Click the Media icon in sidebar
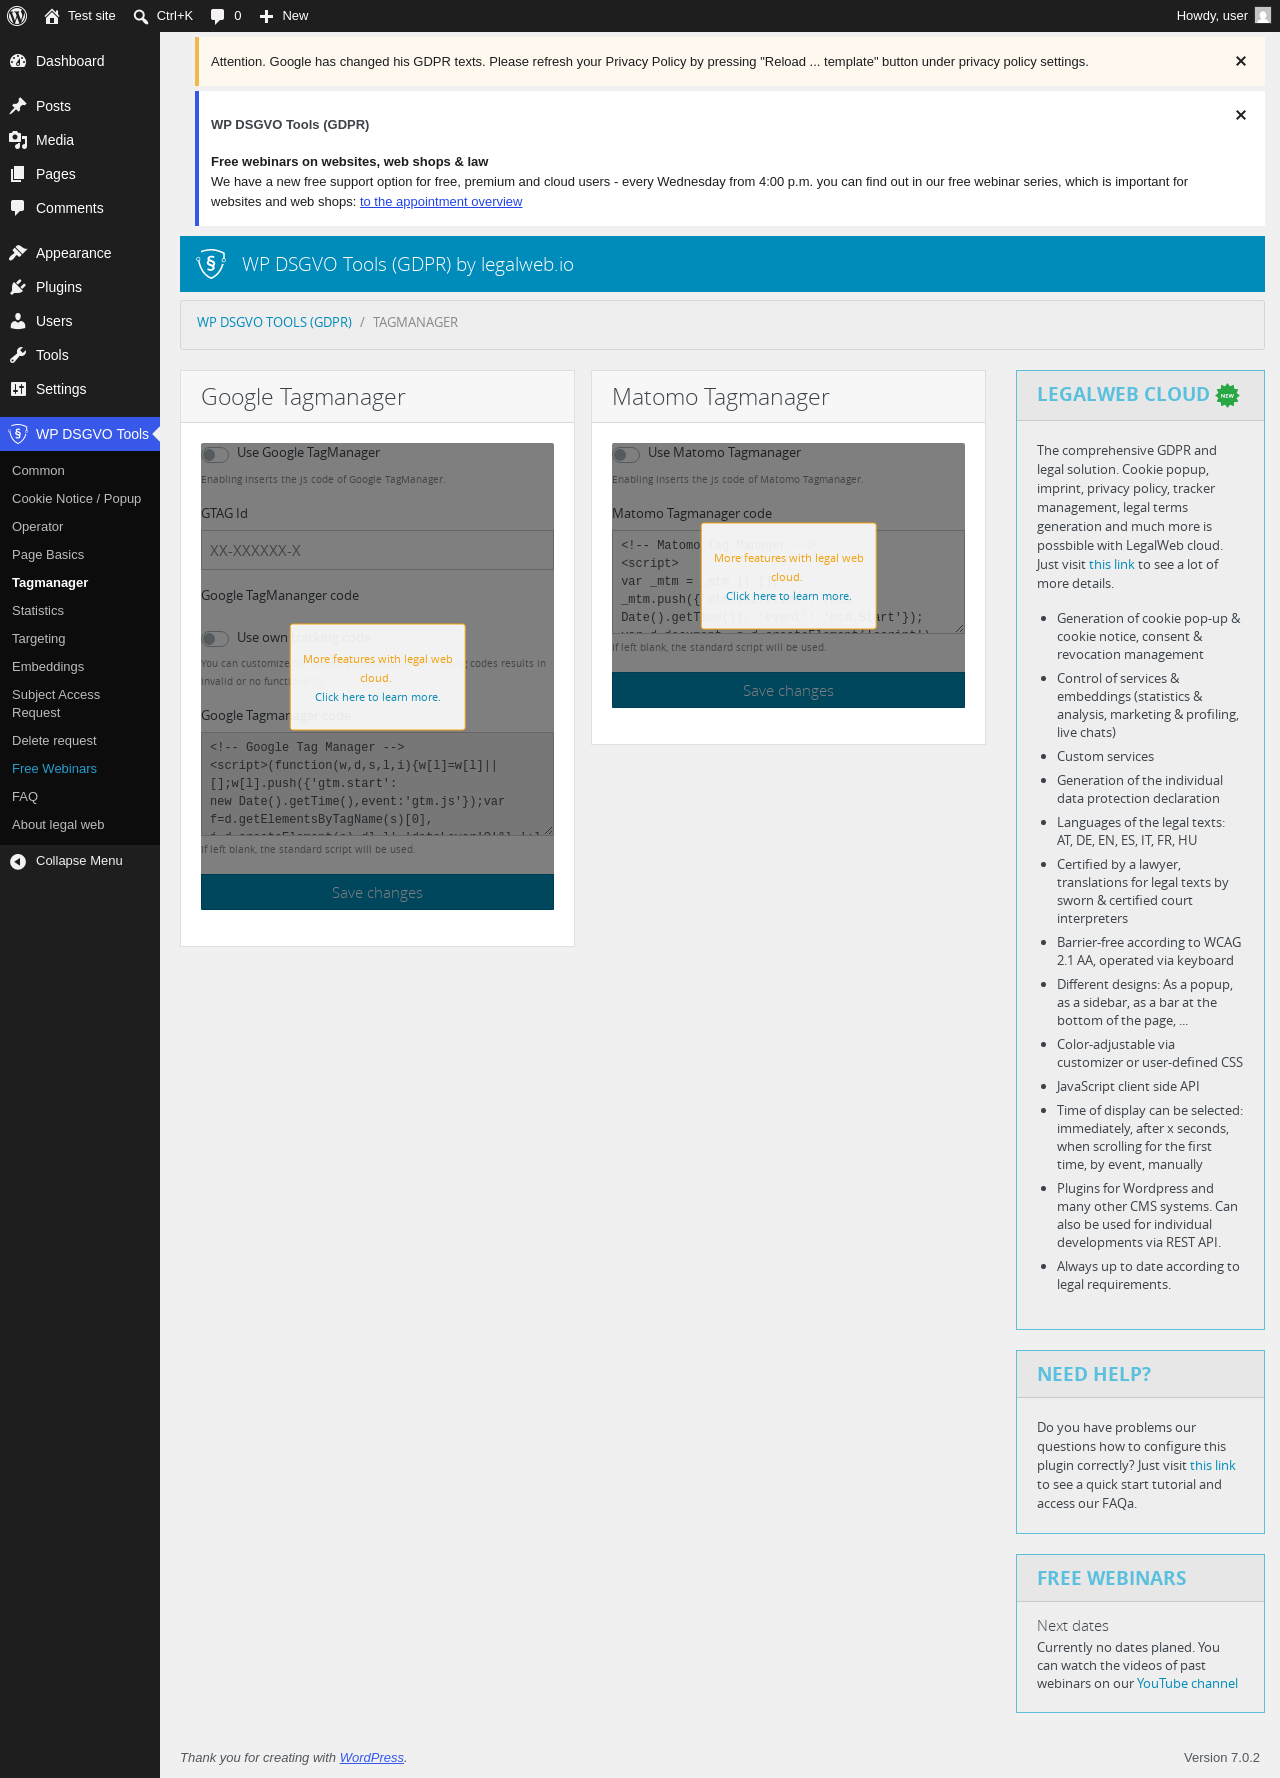This screenshot has width=1280, height=1778. (18, 140)
